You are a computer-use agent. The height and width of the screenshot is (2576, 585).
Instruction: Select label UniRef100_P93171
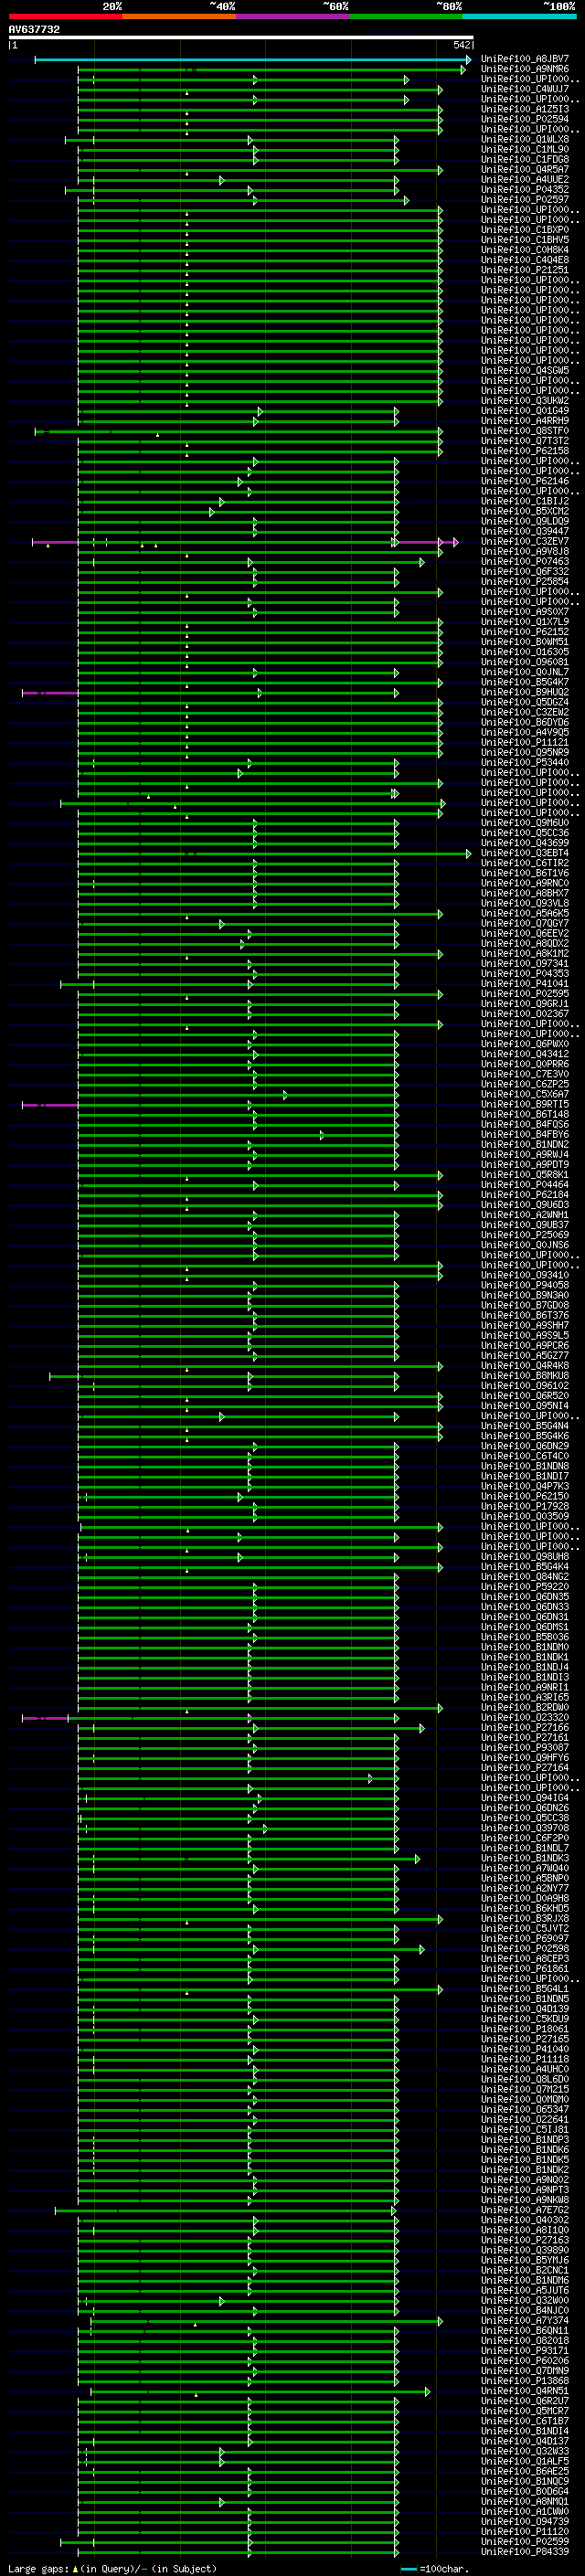tap(525, 2351)
